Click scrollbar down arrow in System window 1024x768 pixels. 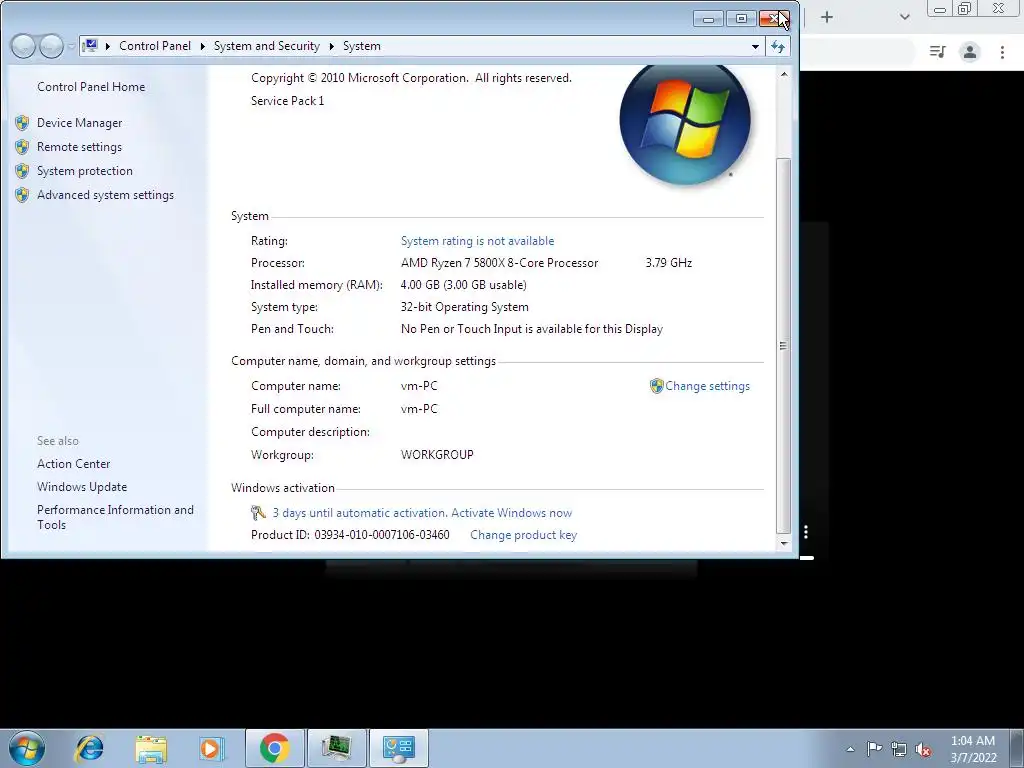(x=784, y=543)
